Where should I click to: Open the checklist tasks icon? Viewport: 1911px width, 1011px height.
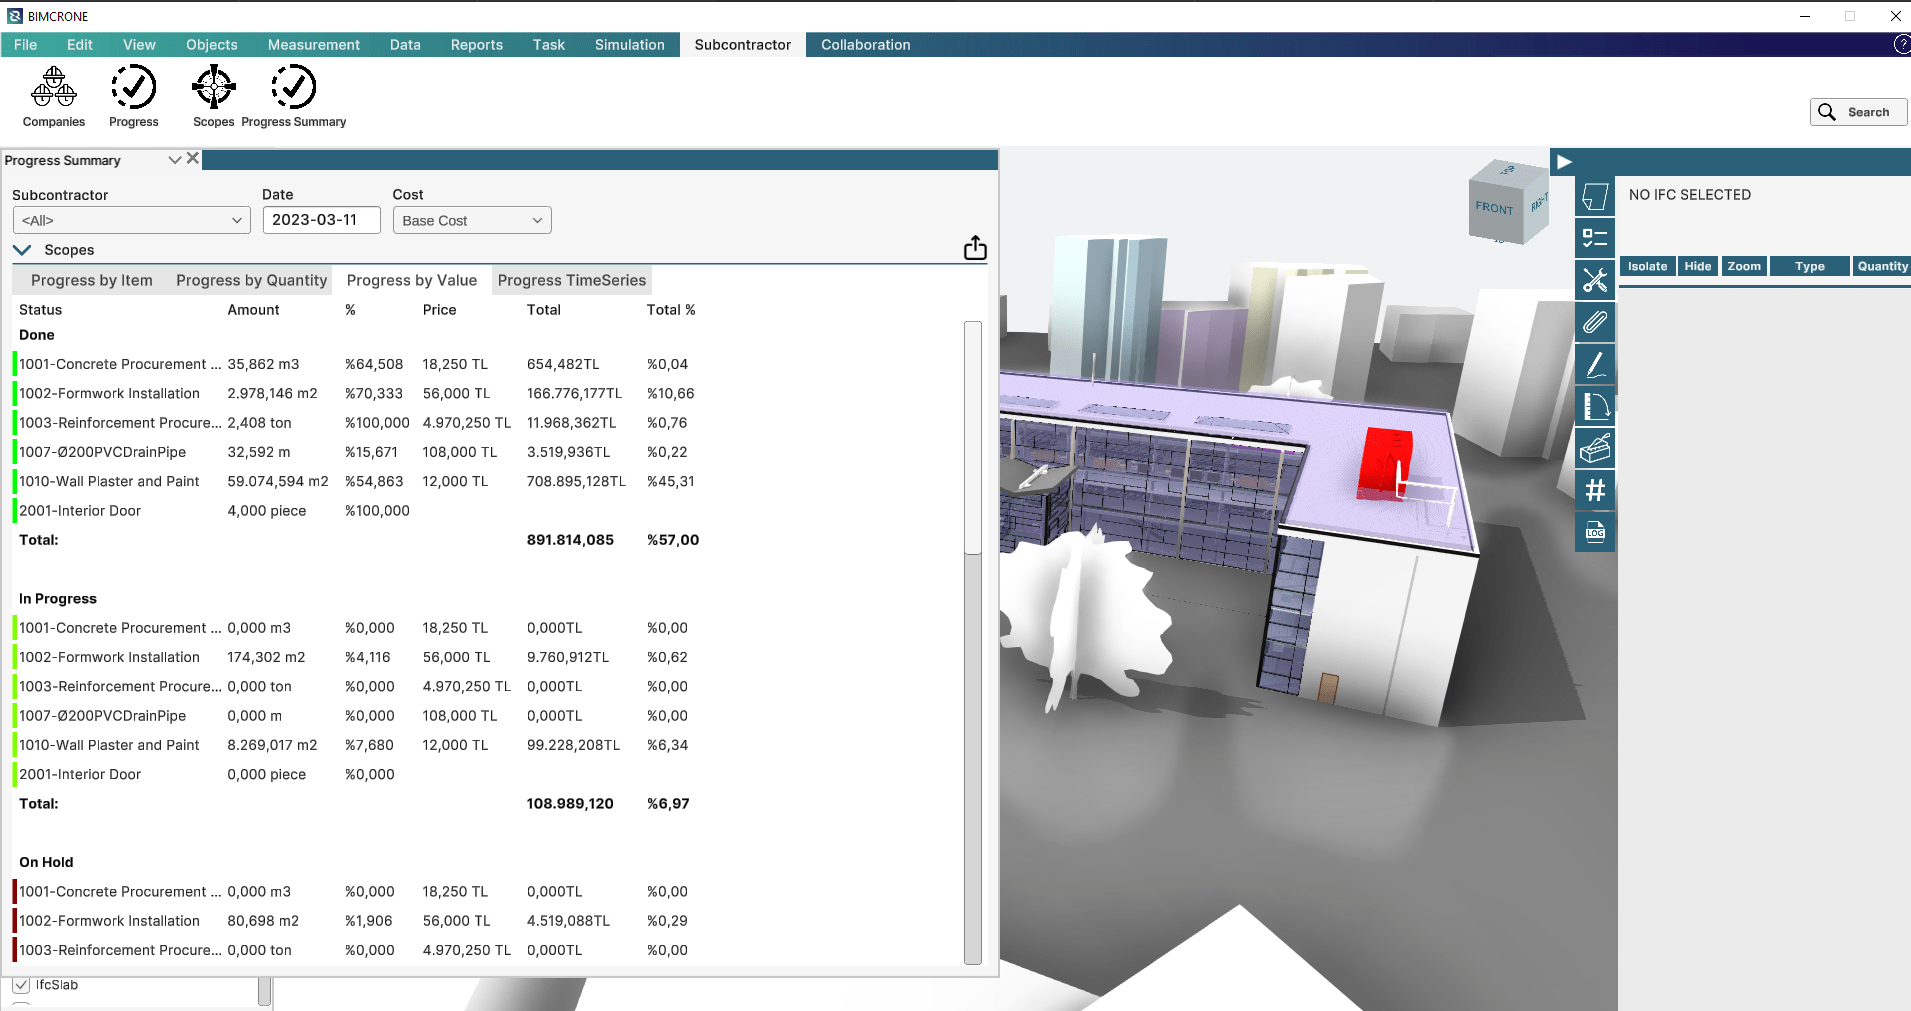coord(1595,238)
